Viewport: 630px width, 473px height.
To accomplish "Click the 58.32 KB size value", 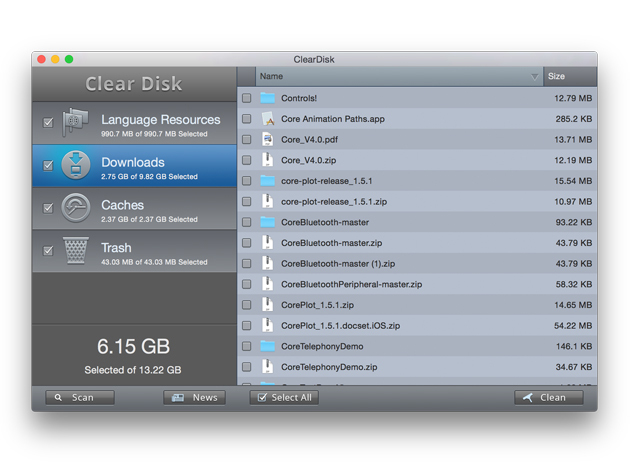I will pos(574,284).
